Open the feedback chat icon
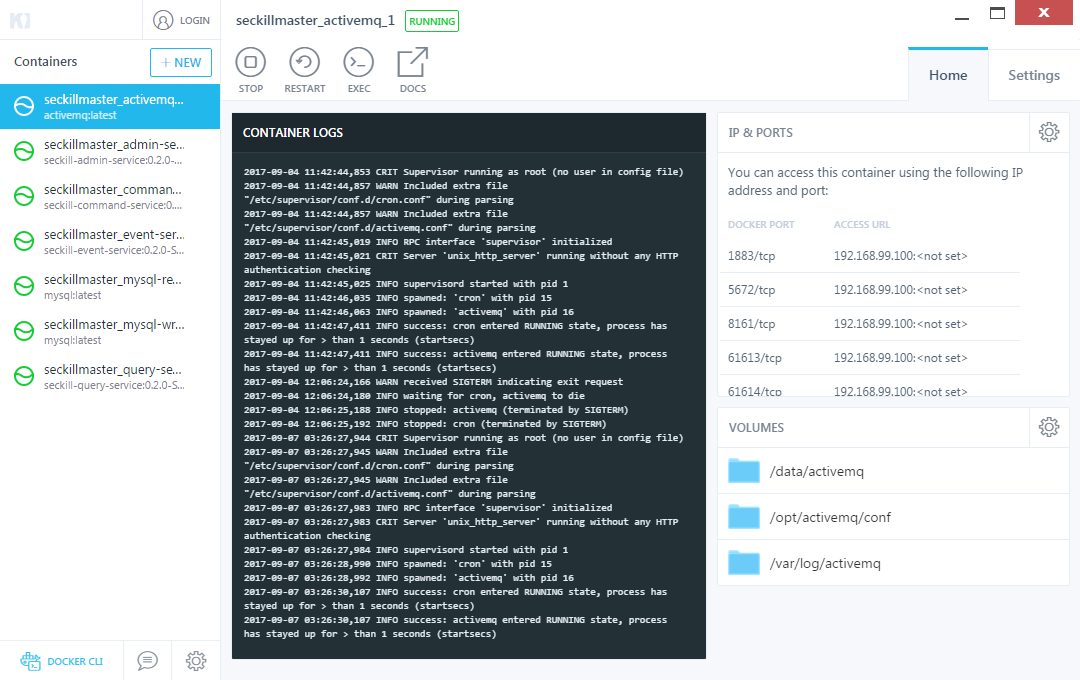 (x=147, y=660)
